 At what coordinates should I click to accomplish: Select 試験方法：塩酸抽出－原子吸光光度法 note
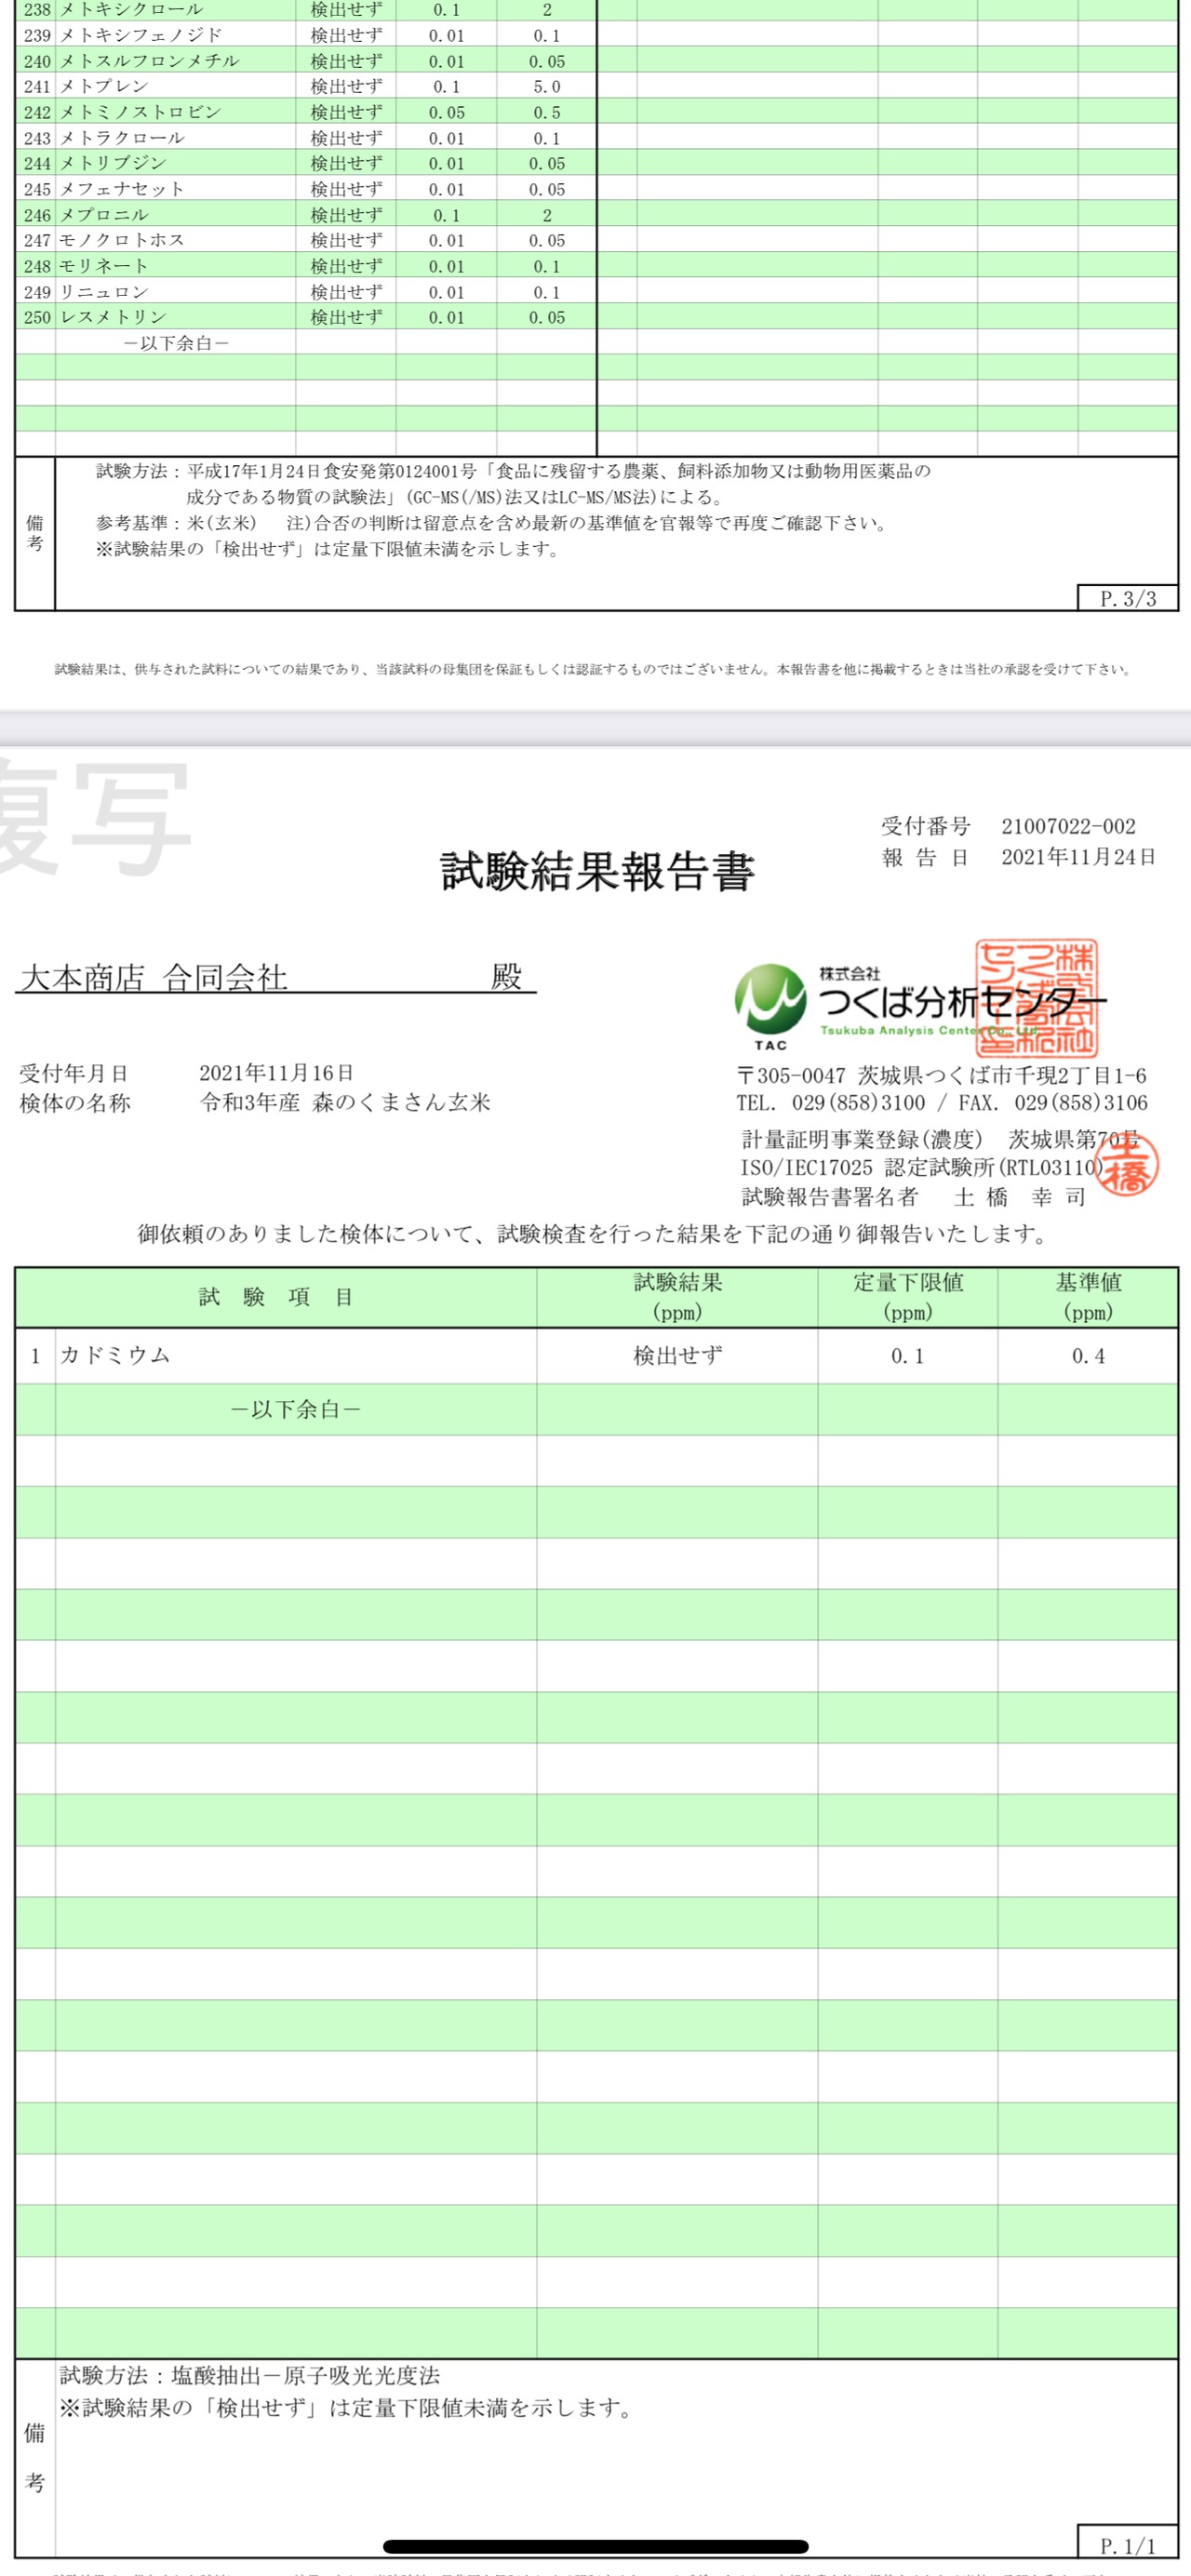[x=250, y=2375]
